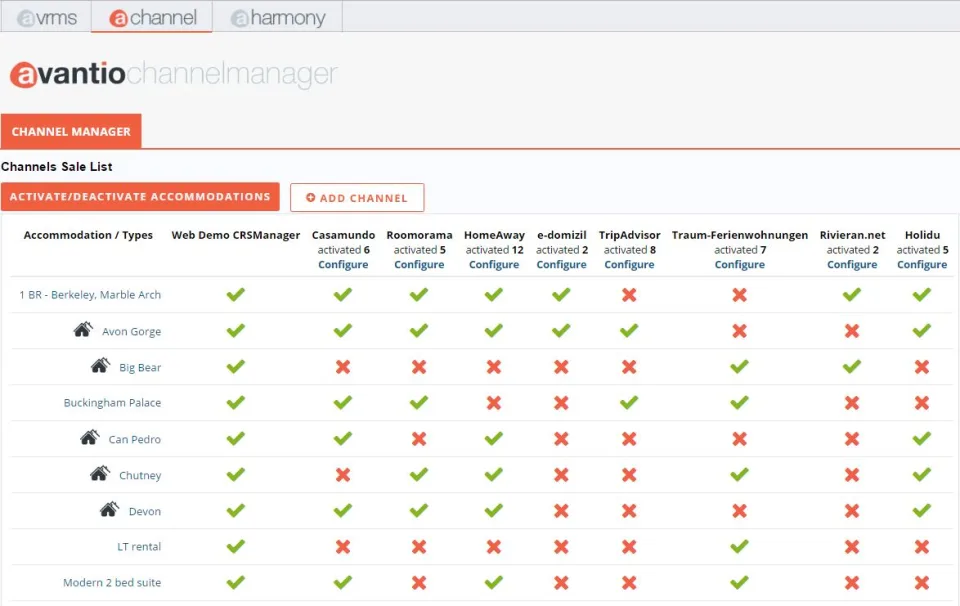Click Rivieran.net cross for Chutney
Viewport: 960px width, 606px height.
[x=852, y=475]
